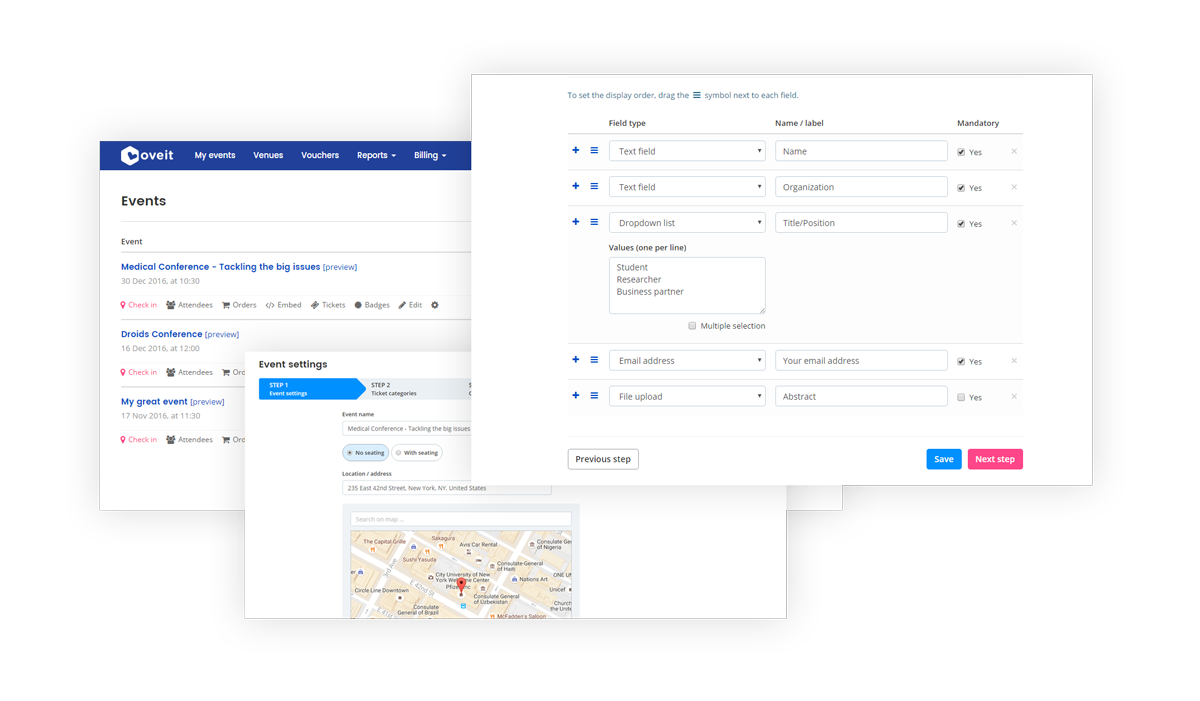Expand the Reports menu
The height and width of the screenshot is (701, 1200).
coord(376,155)
